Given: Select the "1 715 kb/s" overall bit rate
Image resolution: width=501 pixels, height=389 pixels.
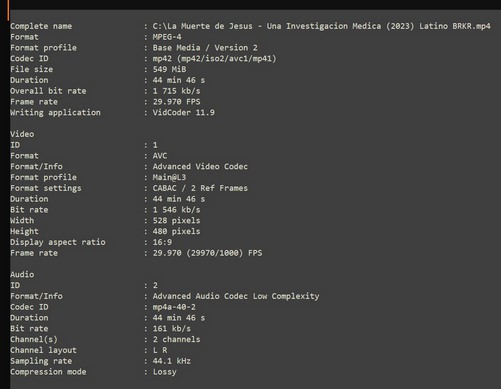Looking at the screenshot, I should [x=176, y=91].
